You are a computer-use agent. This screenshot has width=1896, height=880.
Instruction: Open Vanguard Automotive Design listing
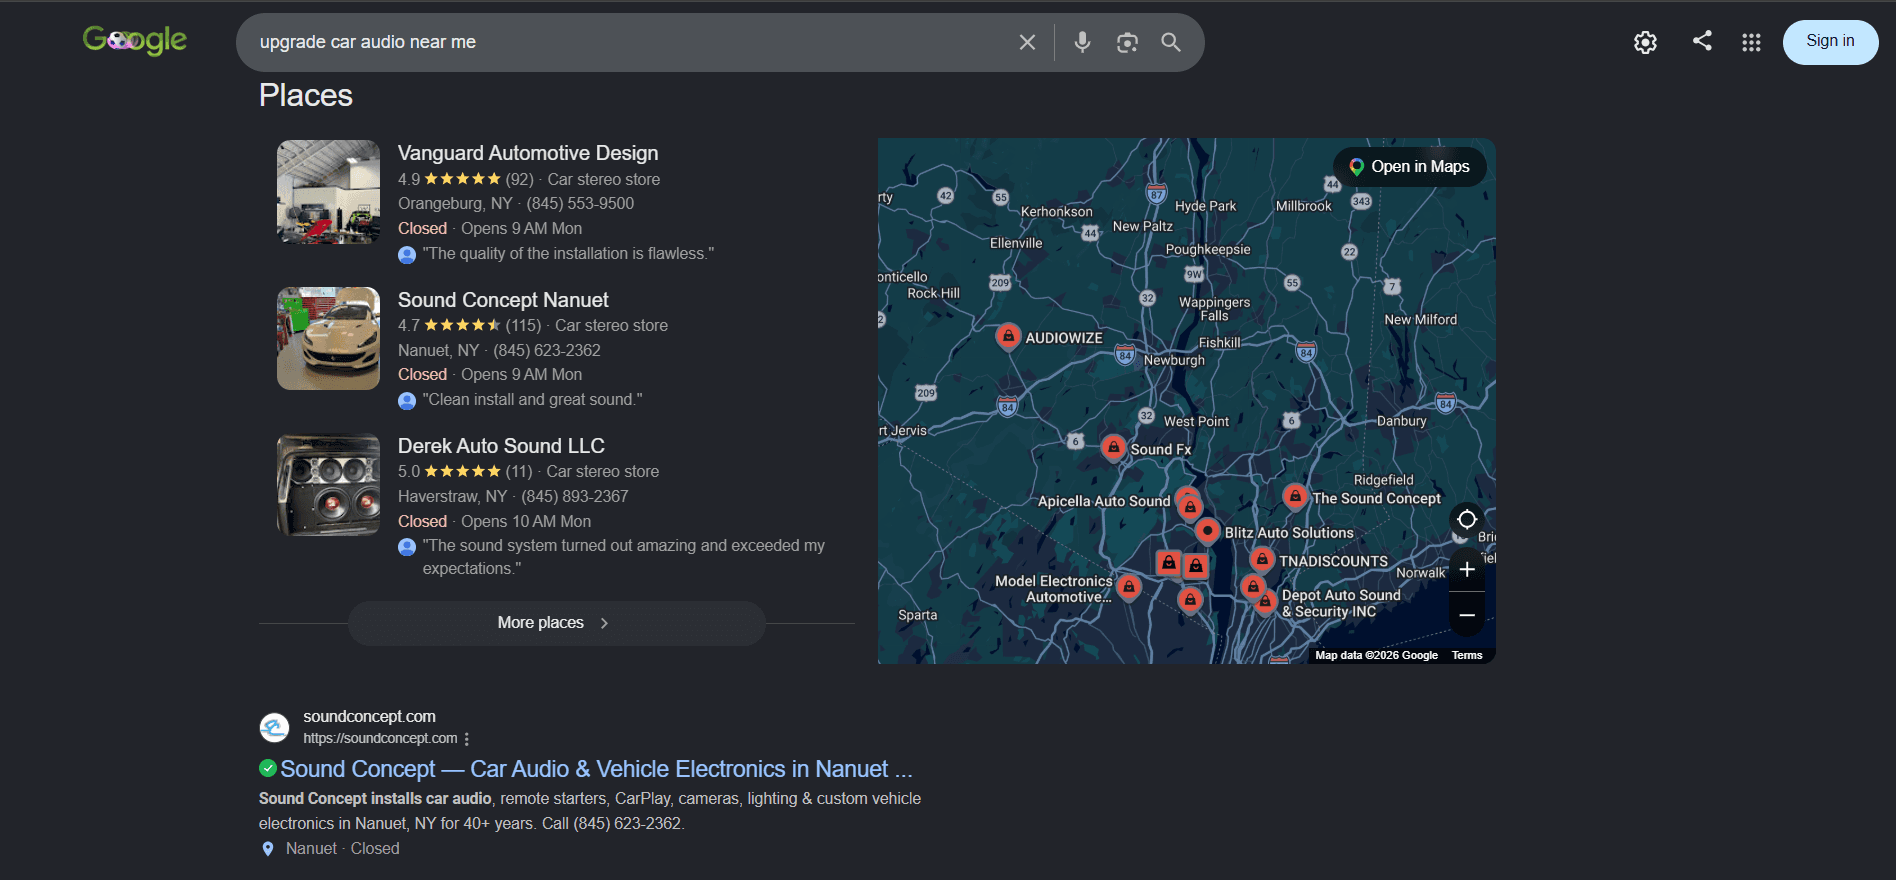point(528,153)
